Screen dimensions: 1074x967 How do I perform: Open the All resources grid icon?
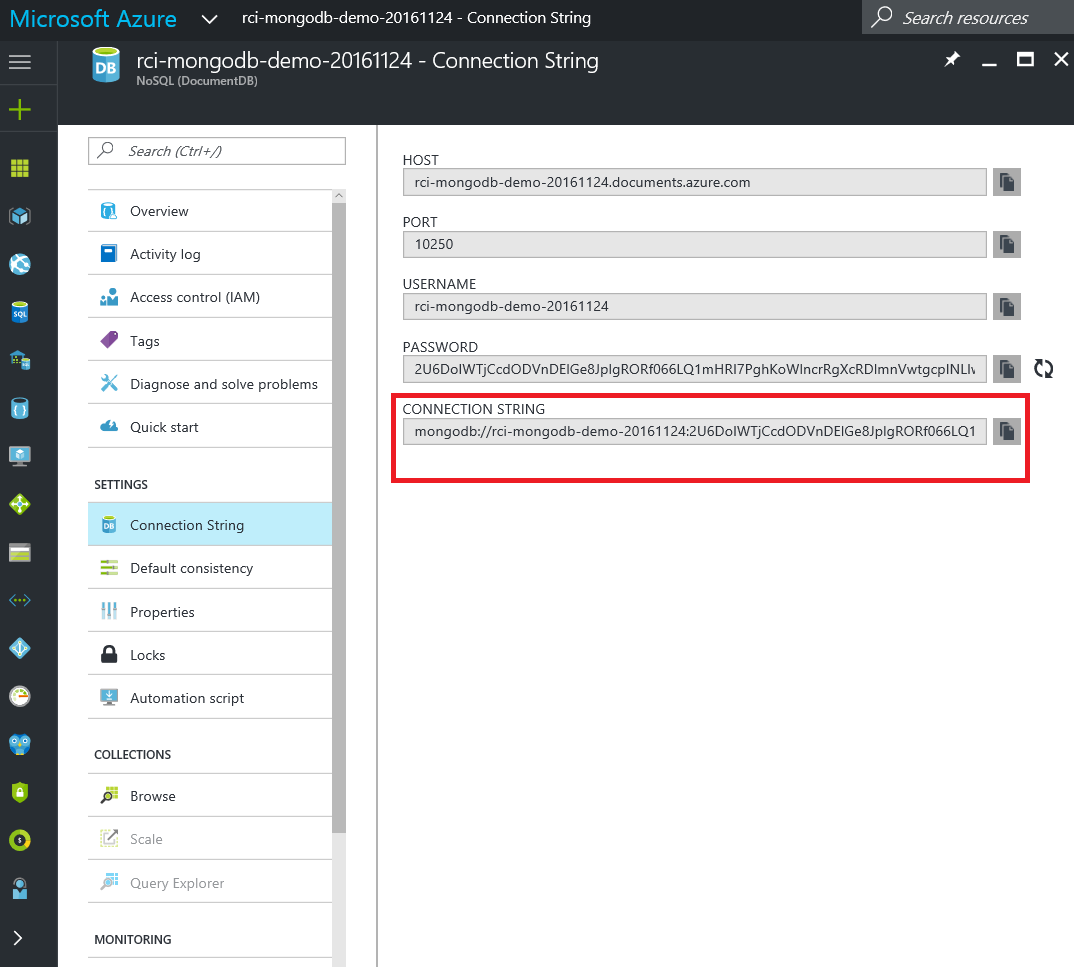click(20, 168)
